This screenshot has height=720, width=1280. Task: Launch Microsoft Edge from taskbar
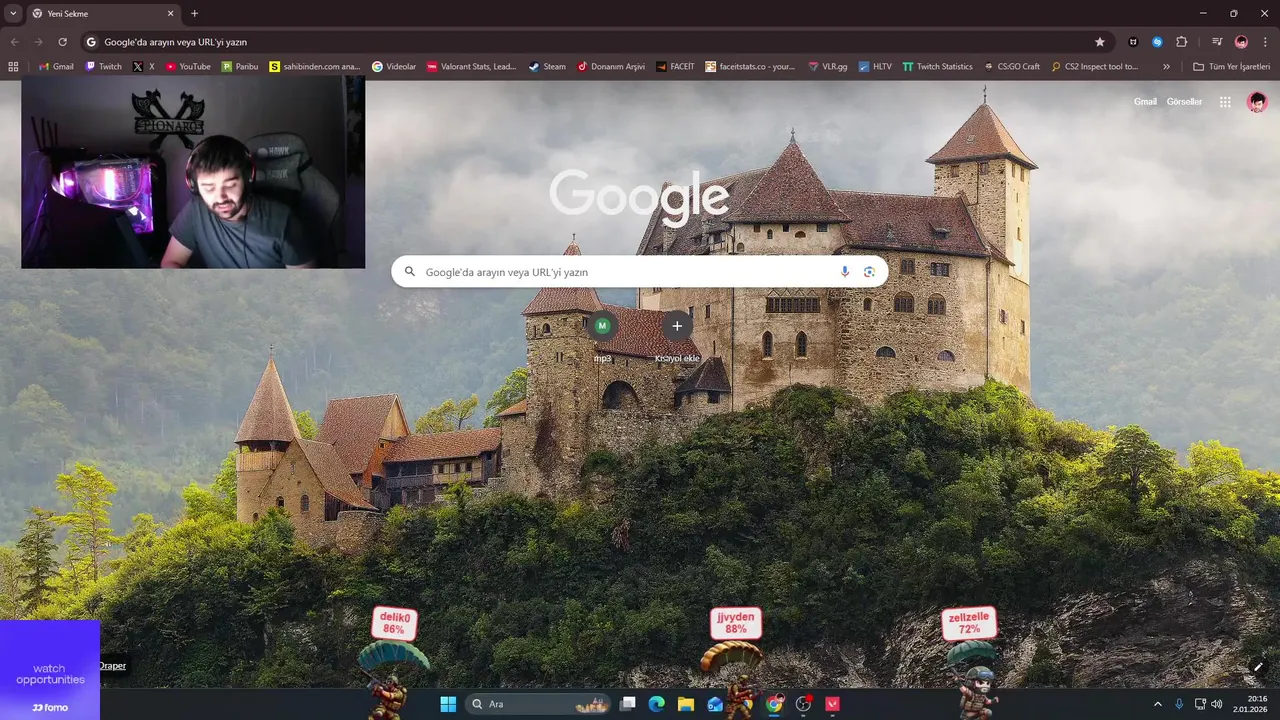(657, 704)
